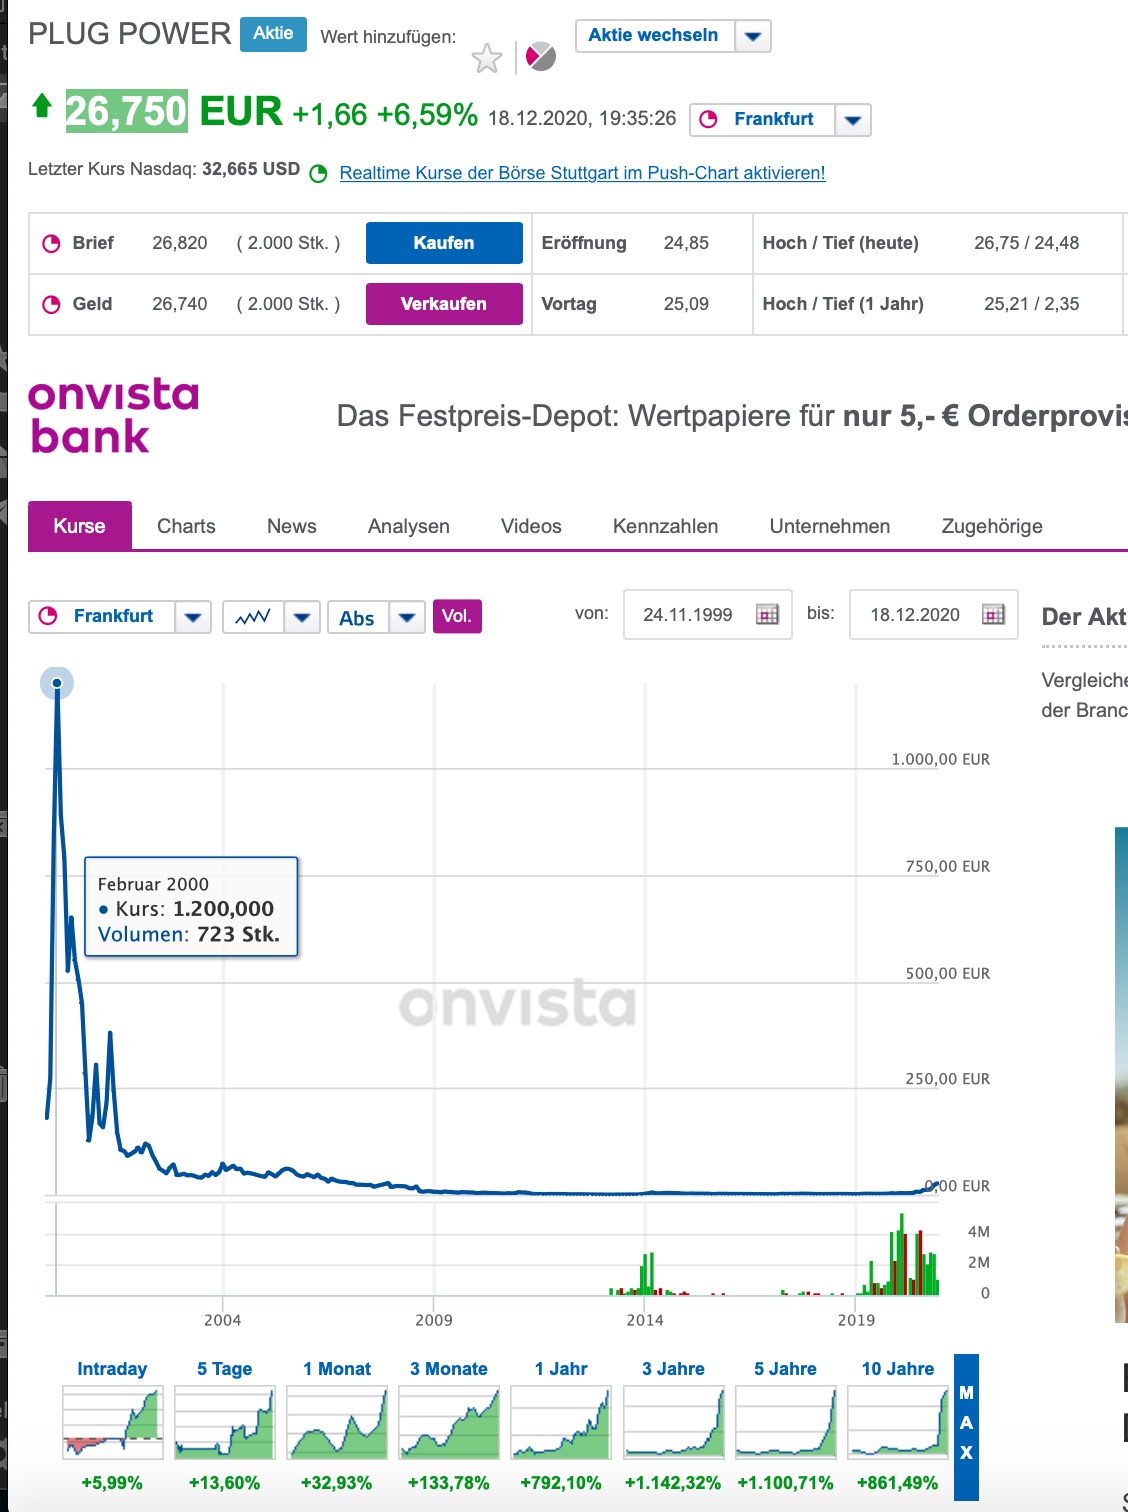The image size is (1128, 1512).
Task: Click the Hoch / Tief (heute) value 26,75 / 24,48
Action: pos(1027,243)
